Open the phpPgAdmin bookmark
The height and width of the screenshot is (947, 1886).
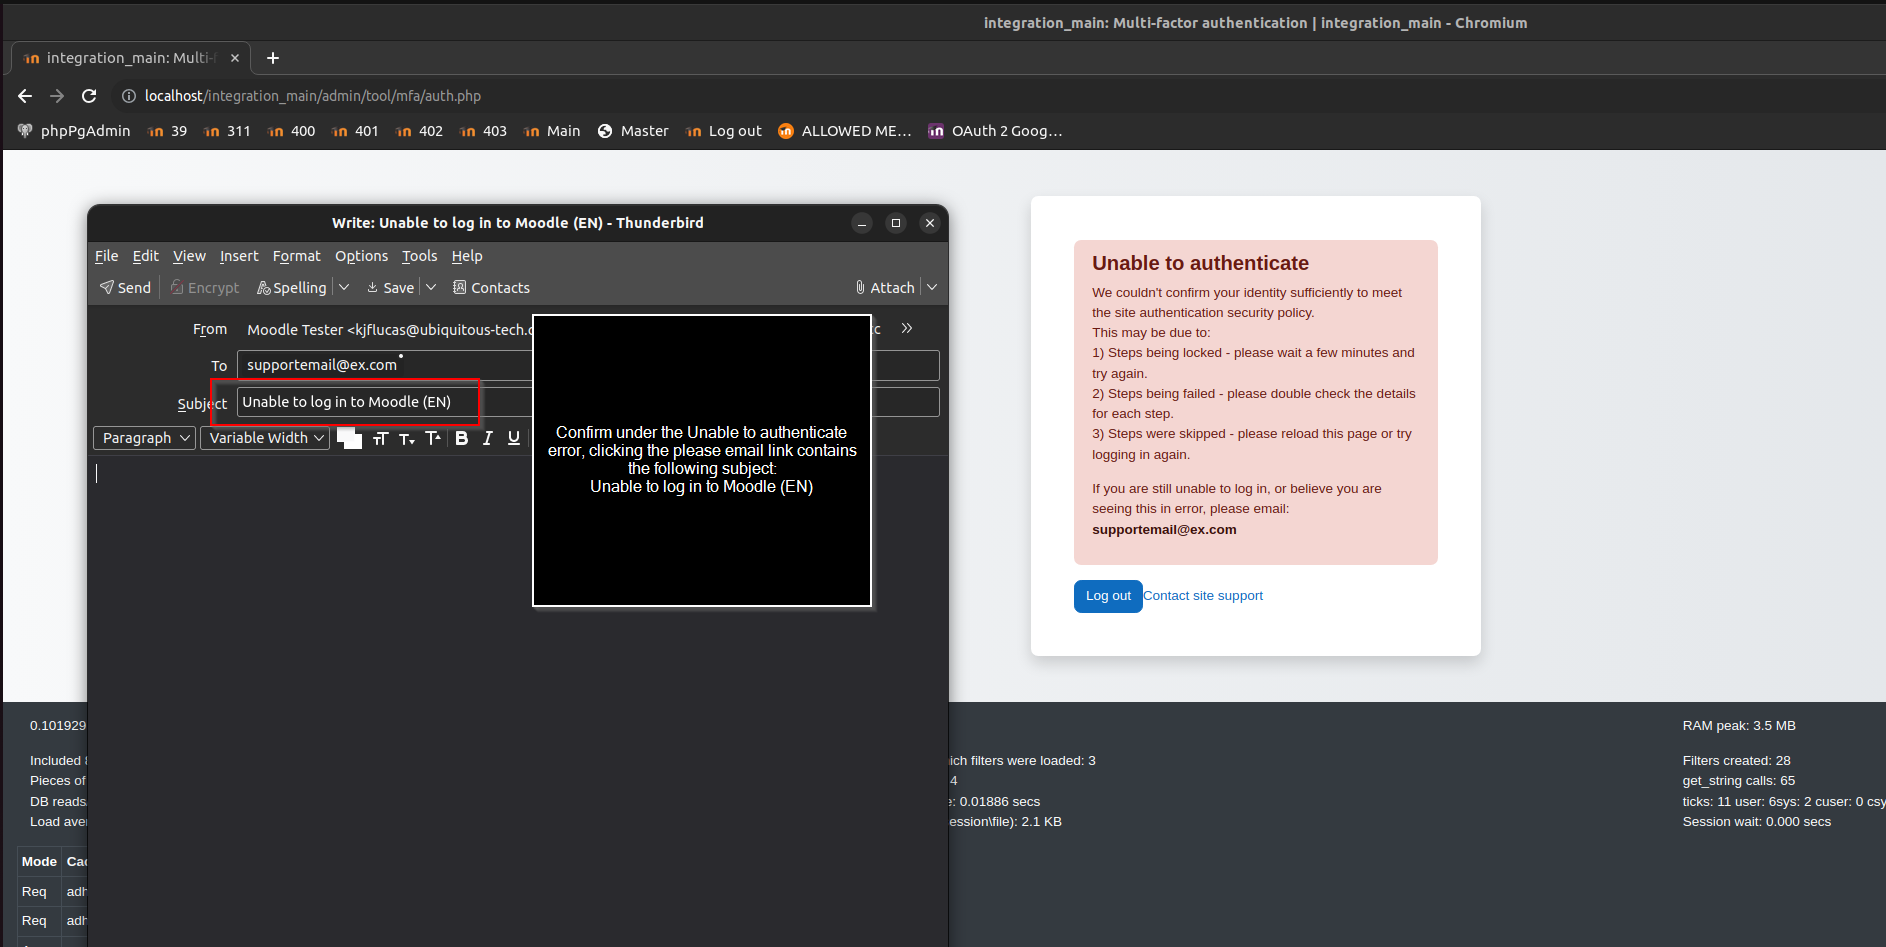point(74,131)
